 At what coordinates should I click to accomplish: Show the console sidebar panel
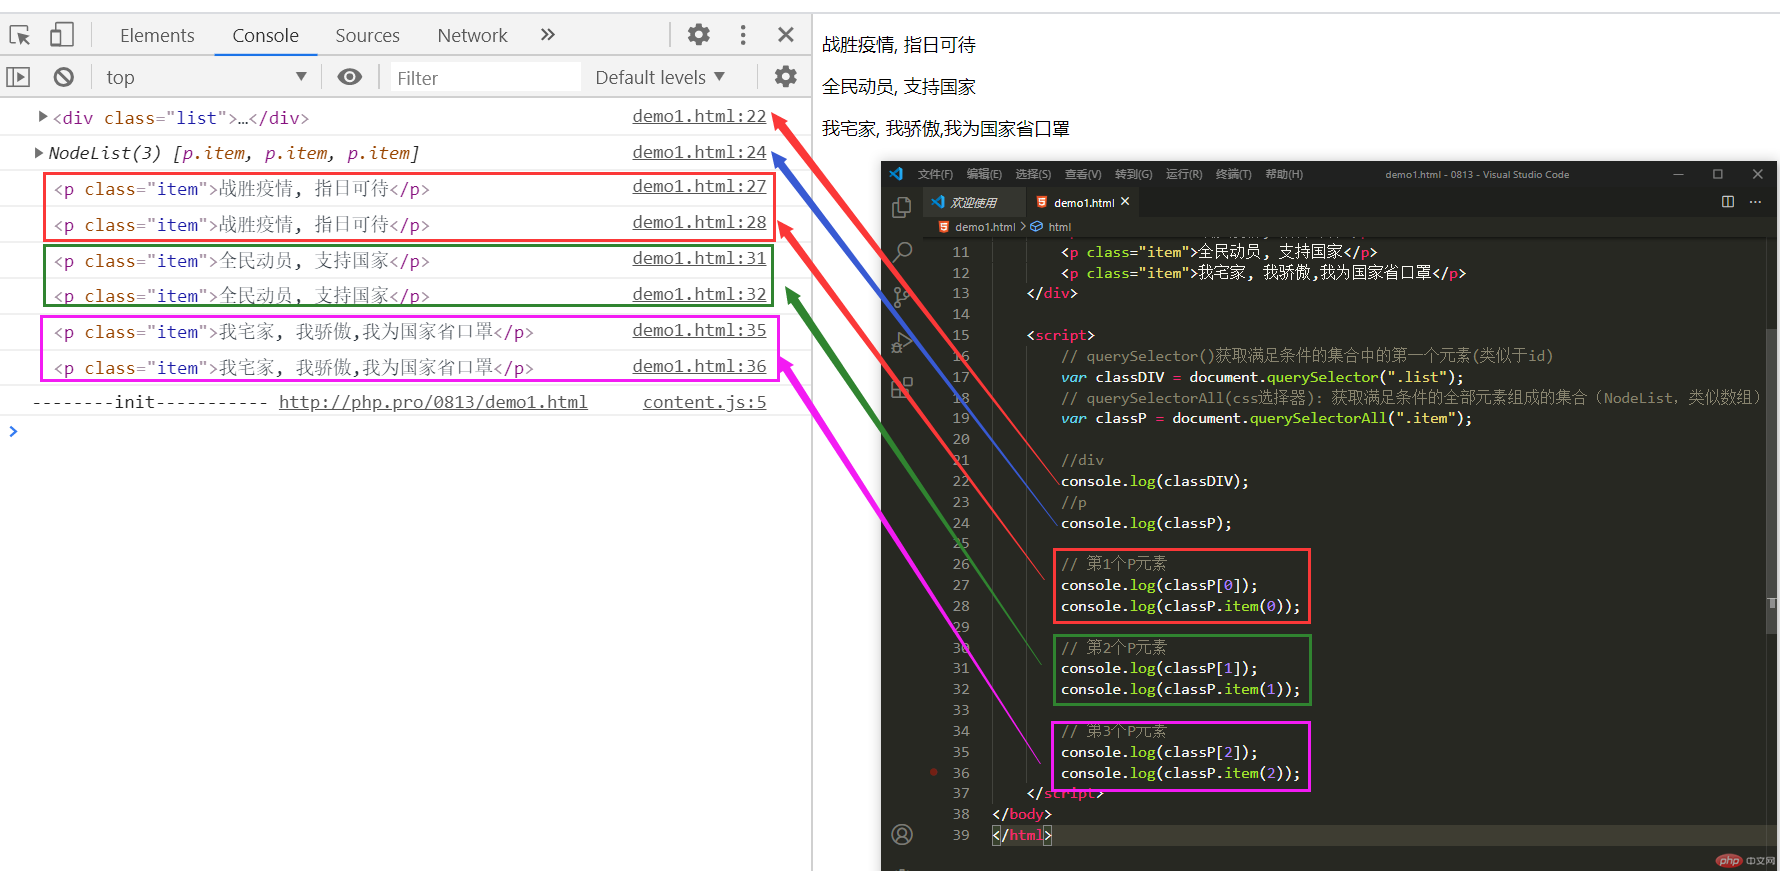click(x=18, y=77)
